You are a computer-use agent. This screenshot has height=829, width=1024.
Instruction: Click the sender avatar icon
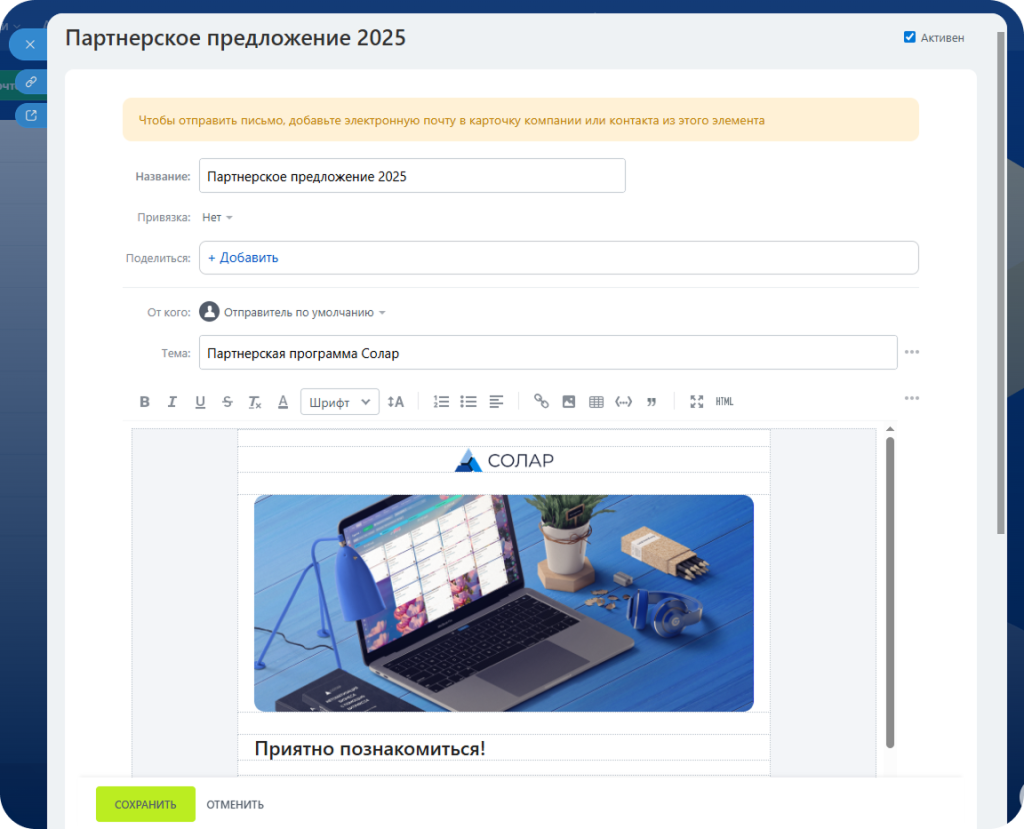(209, 312)
